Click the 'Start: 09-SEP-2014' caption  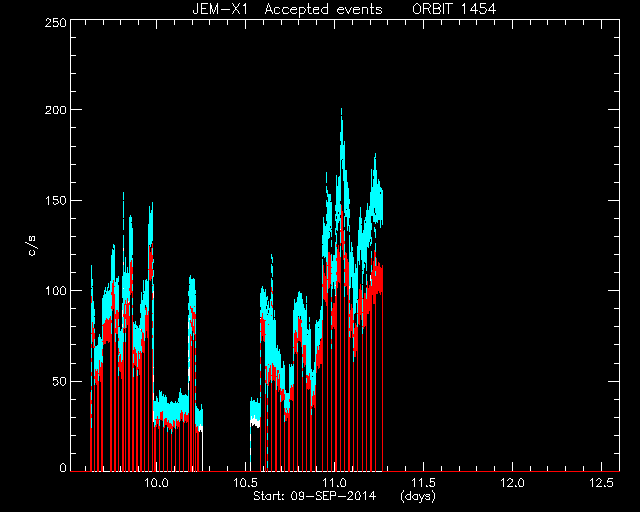tap(314, 496)
